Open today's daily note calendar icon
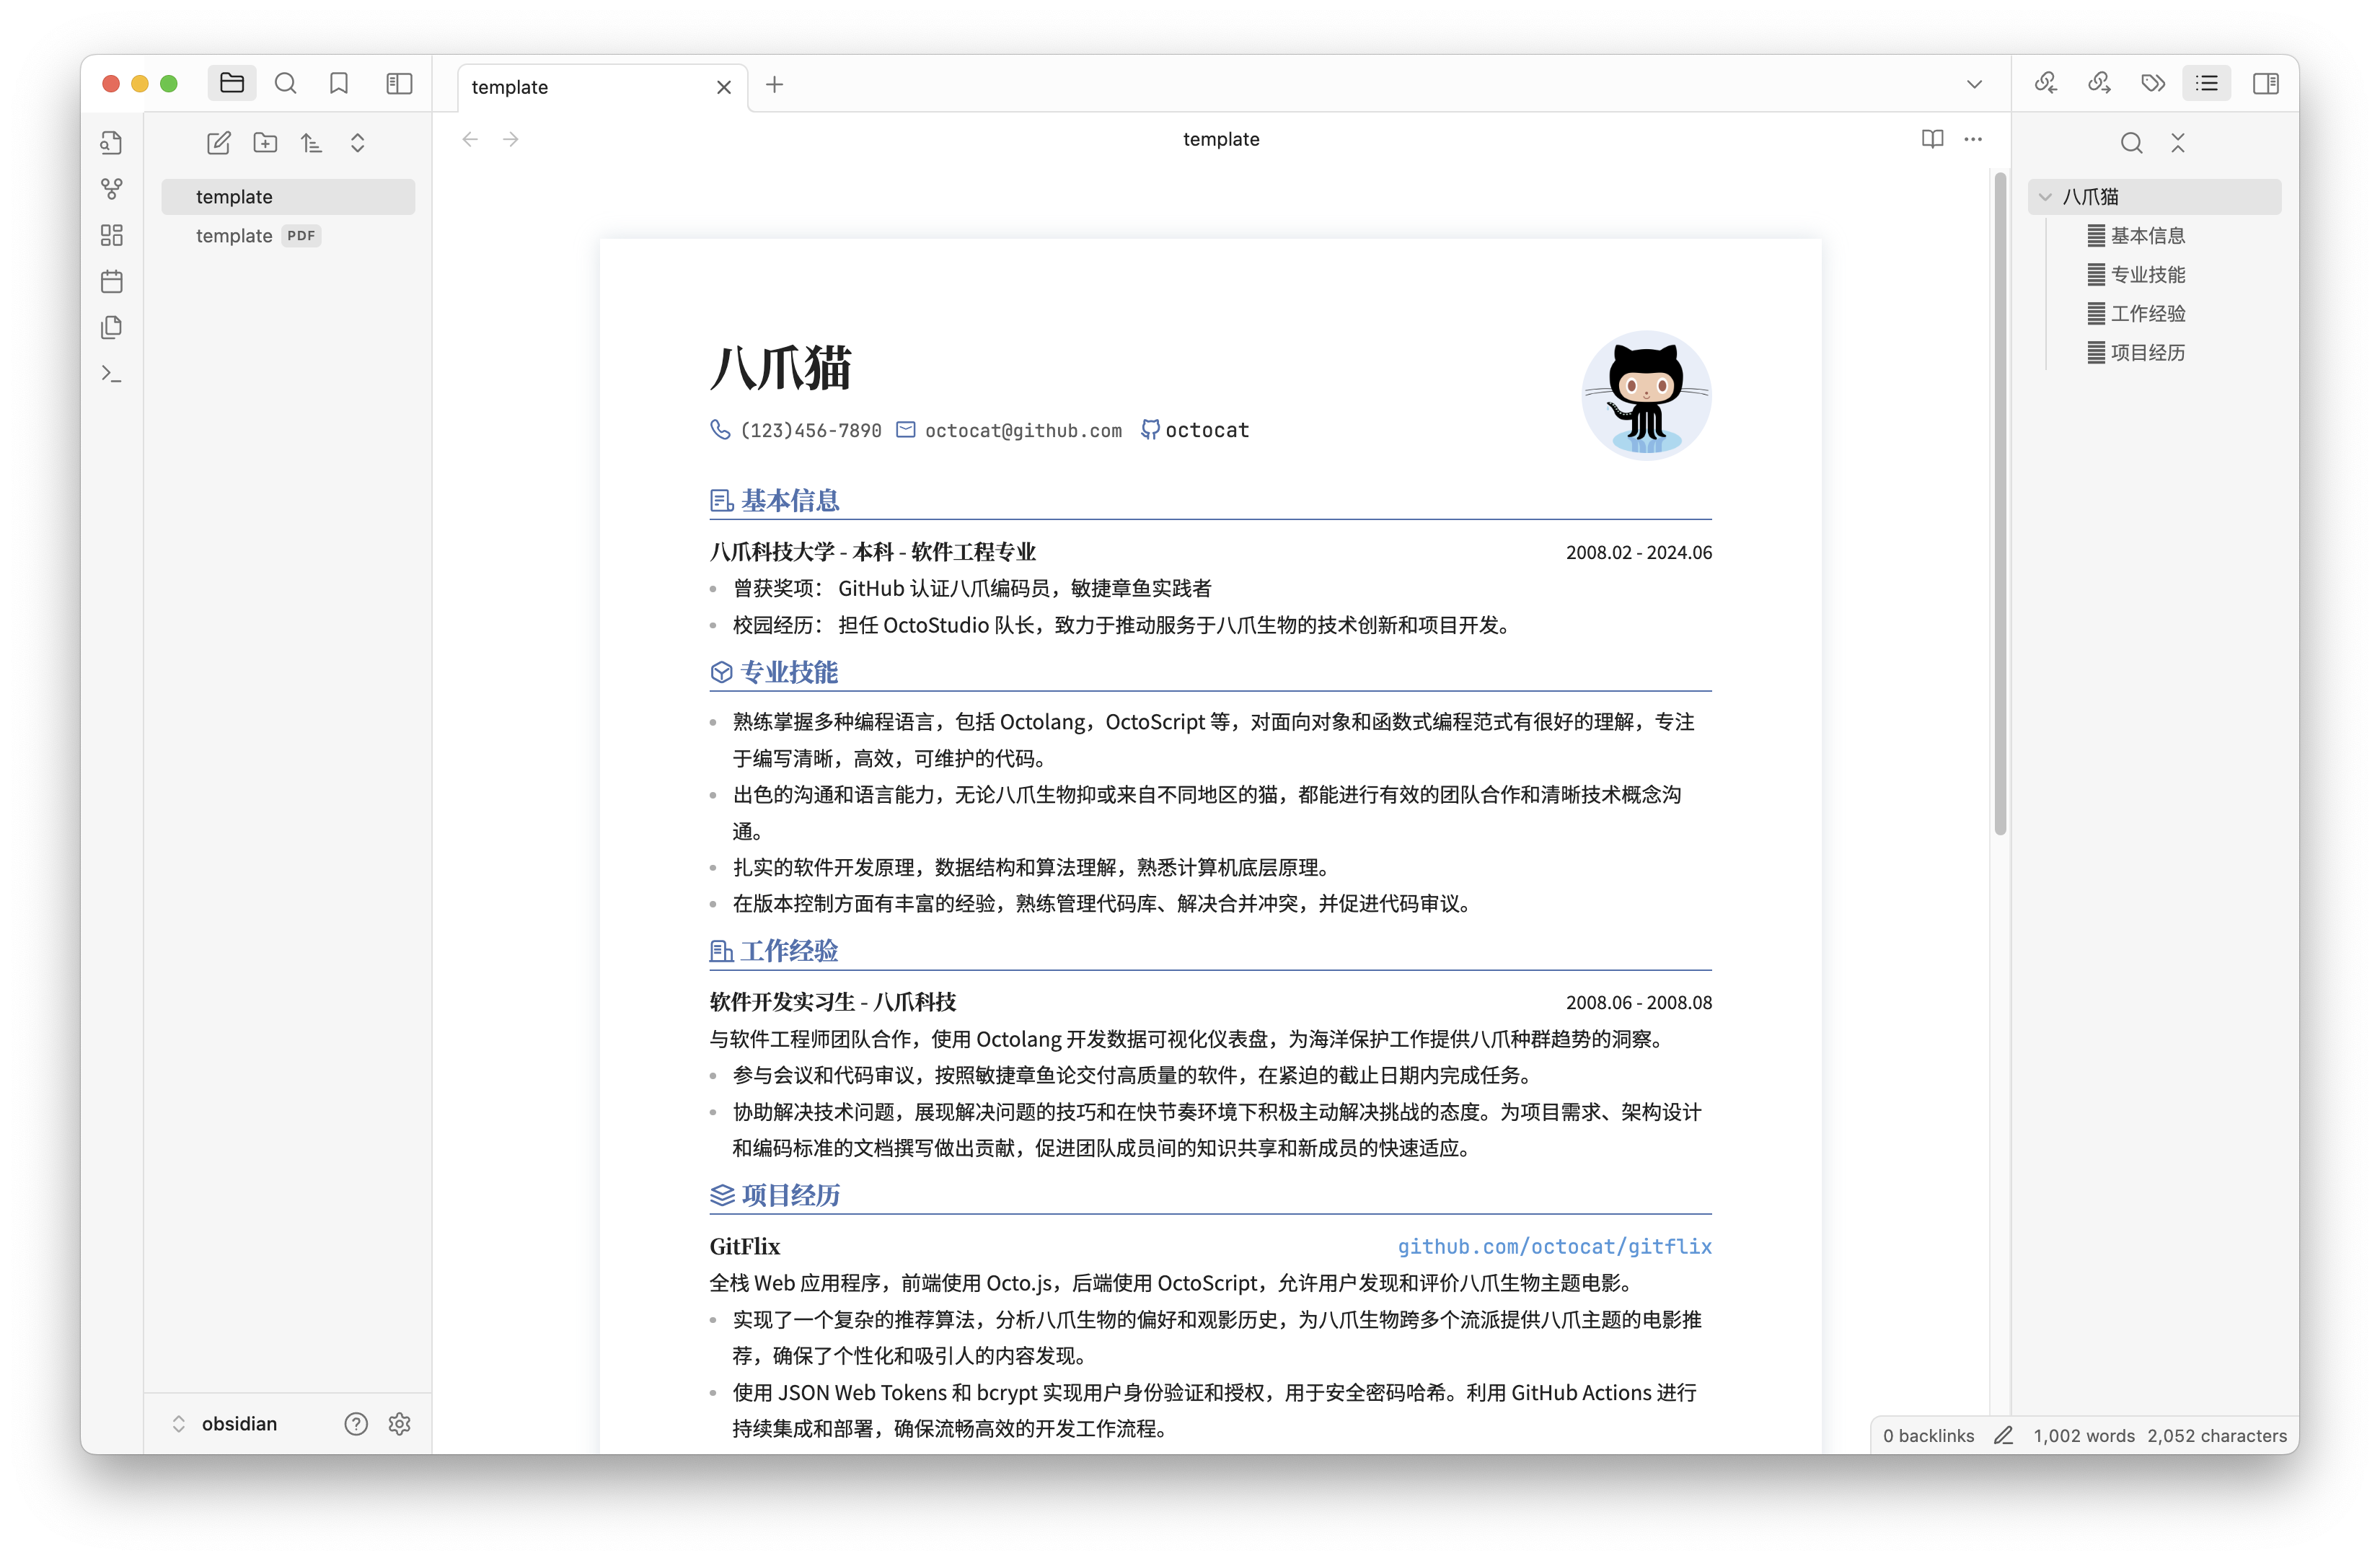The image size is (2380, 1561). point(112,281)
